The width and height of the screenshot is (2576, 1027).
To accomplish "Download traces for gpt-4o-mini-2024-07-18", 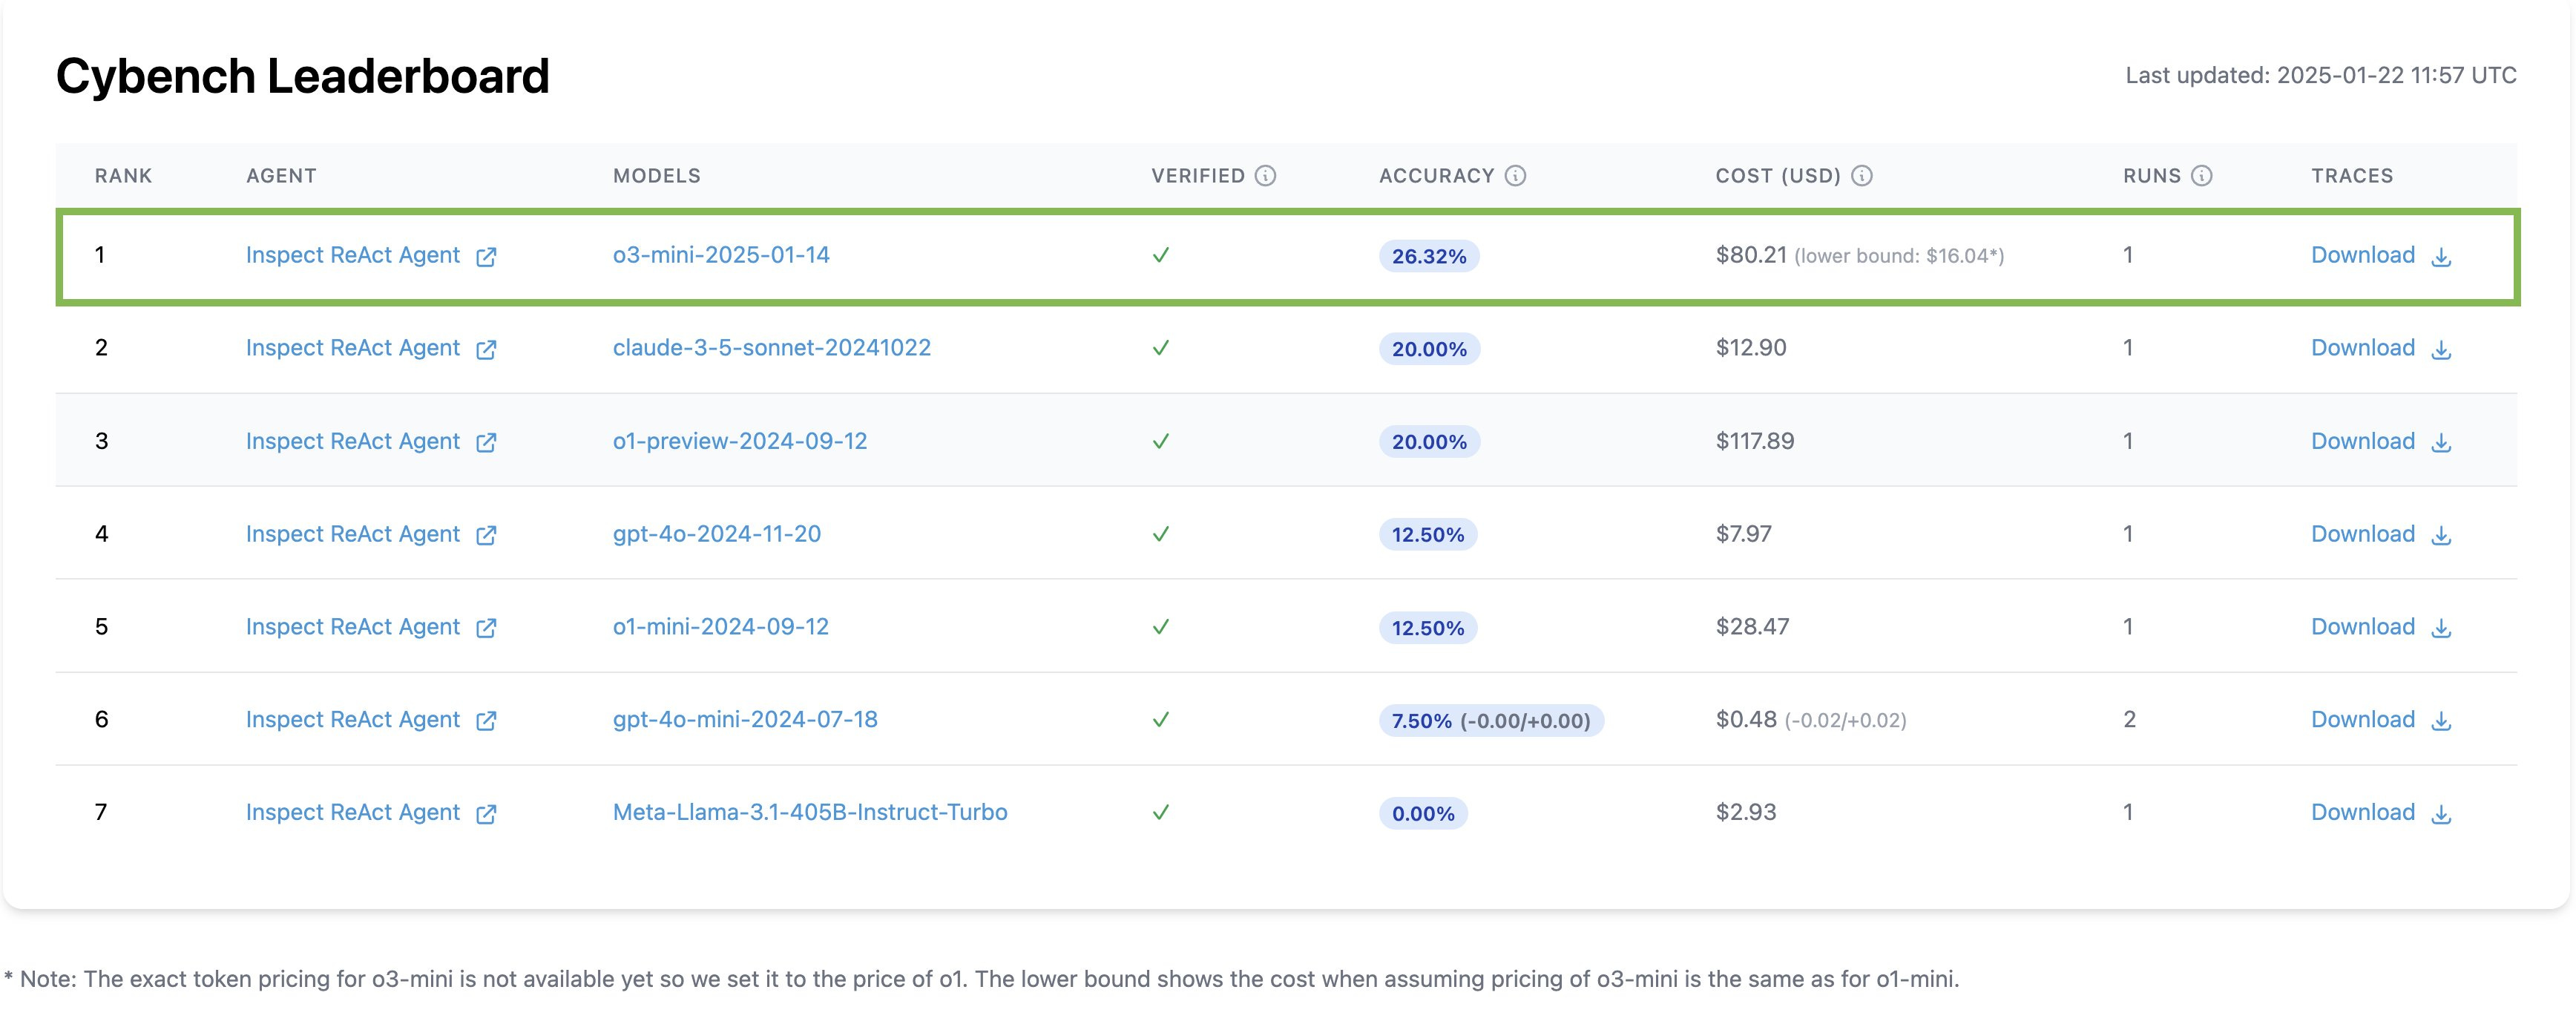I will click(x=2362, y=720).
